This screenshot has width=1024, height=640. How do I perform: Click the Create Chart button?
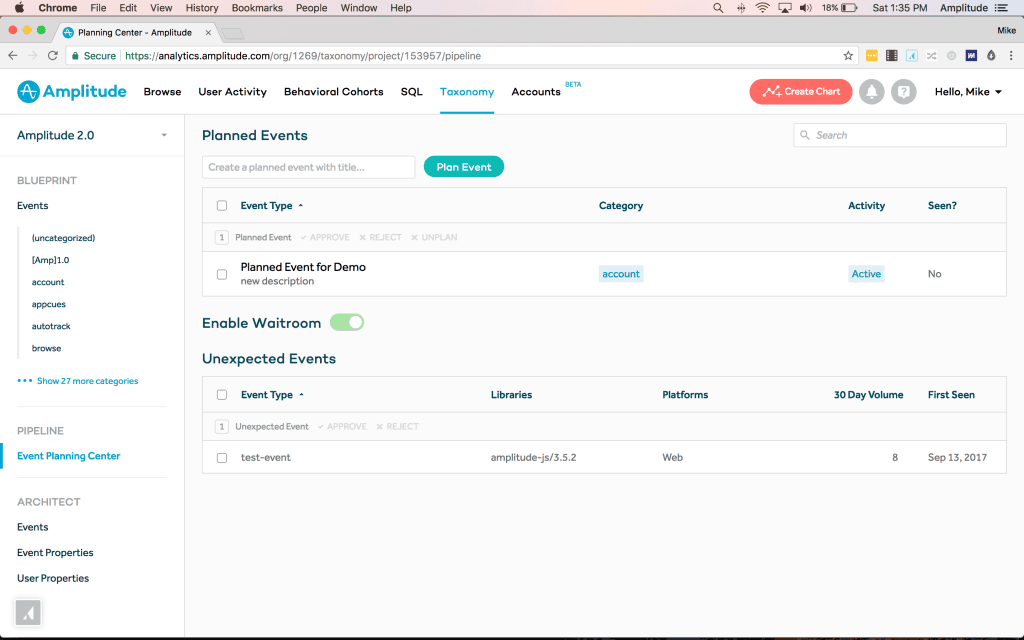click(x=800, y=92)
